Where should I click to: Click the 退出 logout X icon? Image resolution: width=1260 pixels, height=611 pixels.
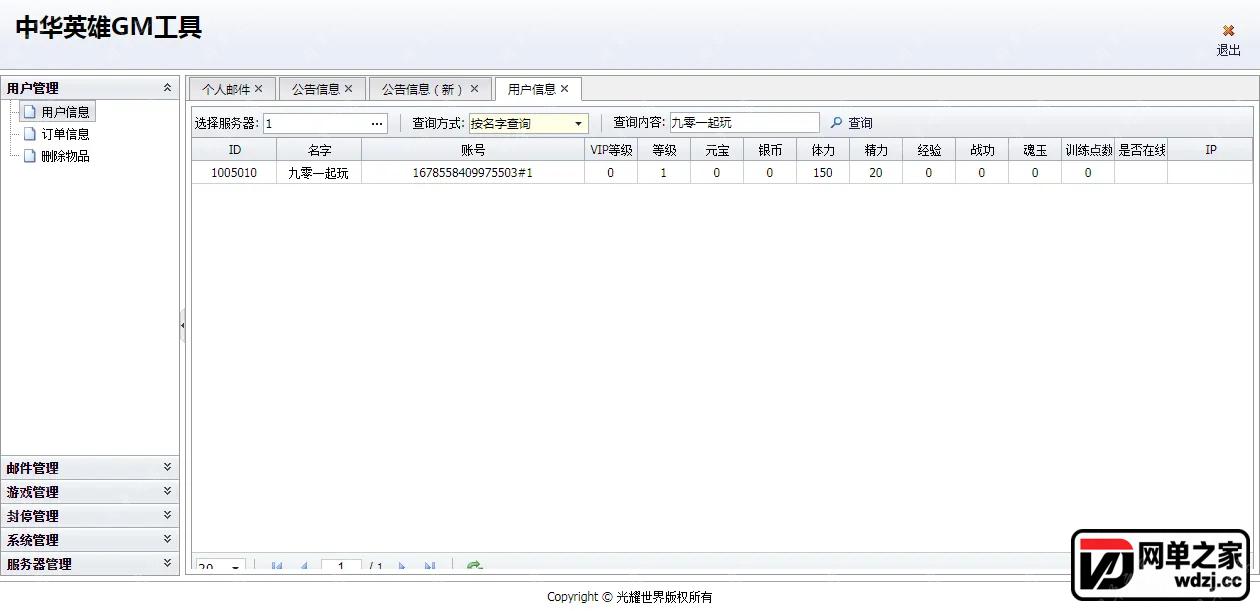(1228, 31)
